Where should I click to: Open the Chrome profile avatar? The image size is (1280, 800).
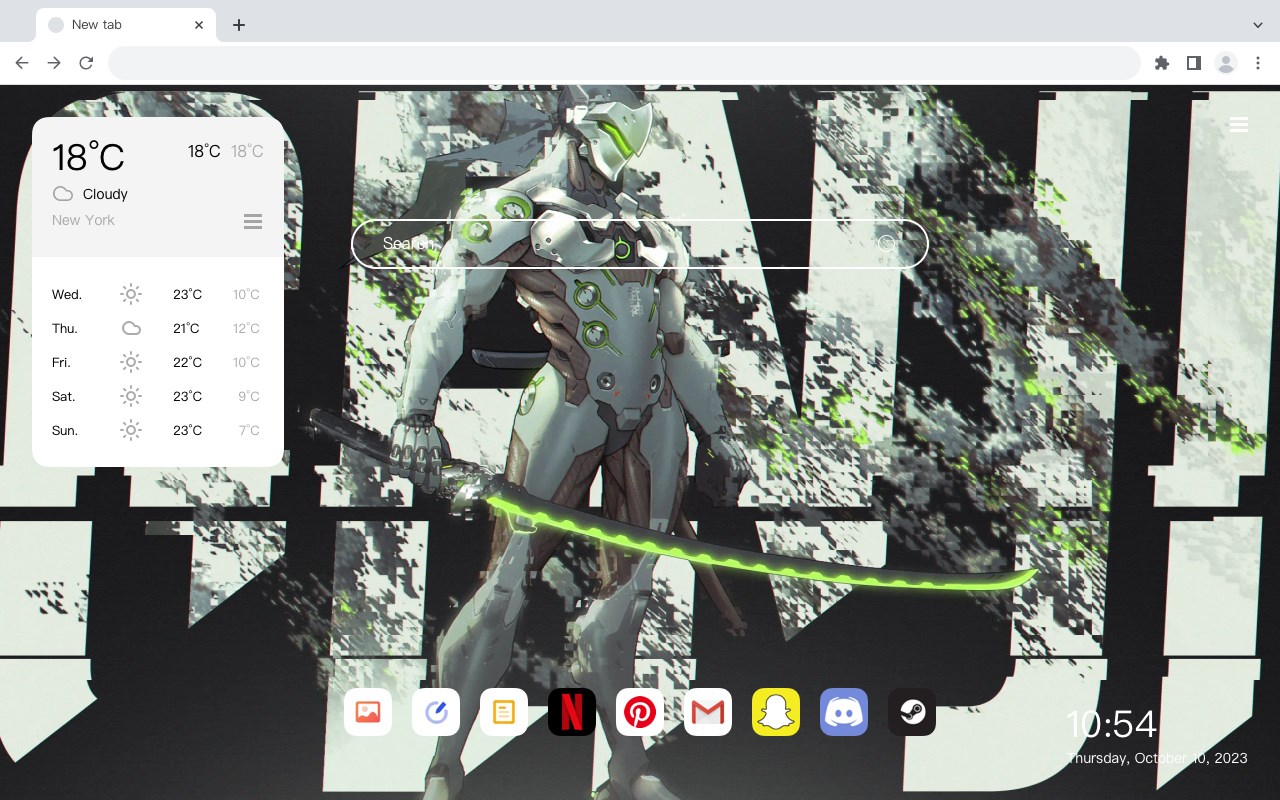point(1226,63)
